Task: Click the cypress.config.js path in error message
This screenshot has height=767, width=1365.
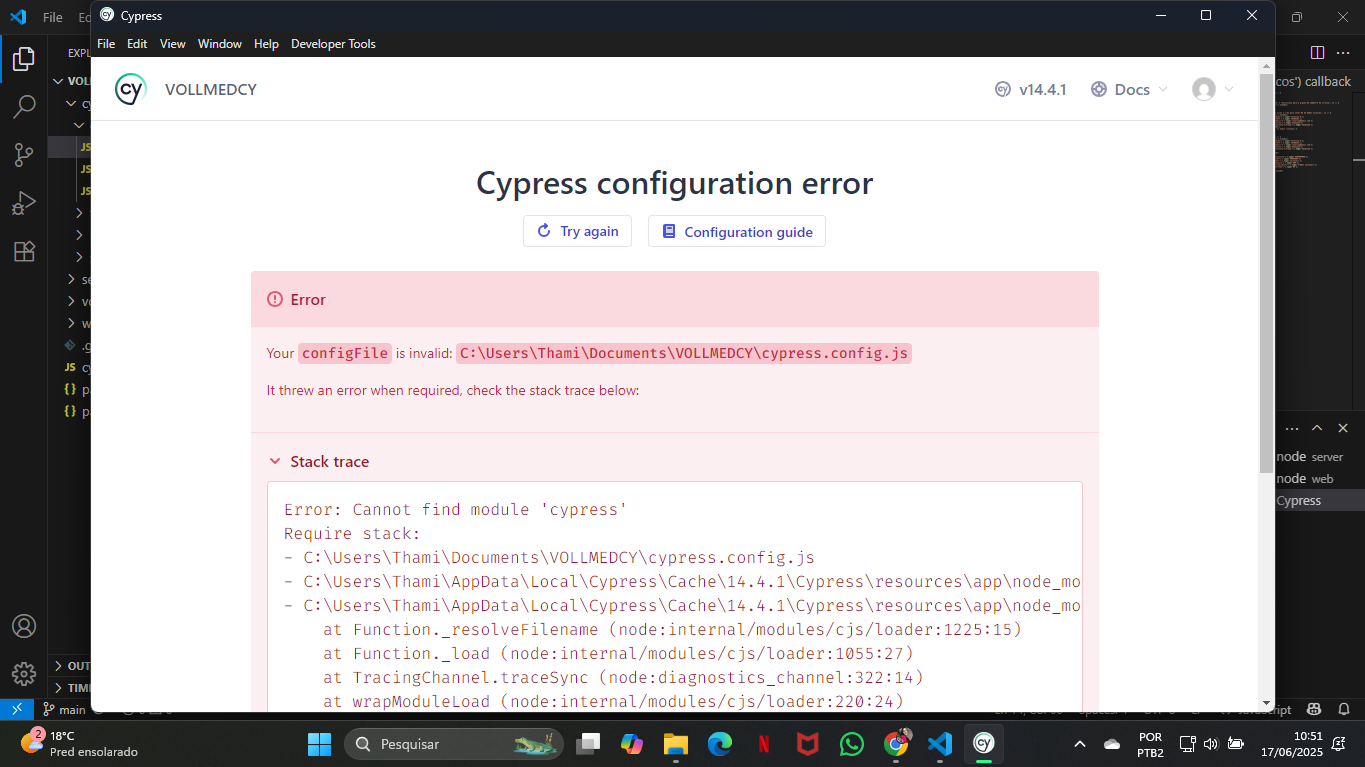Action: click(x=684, y=353)
